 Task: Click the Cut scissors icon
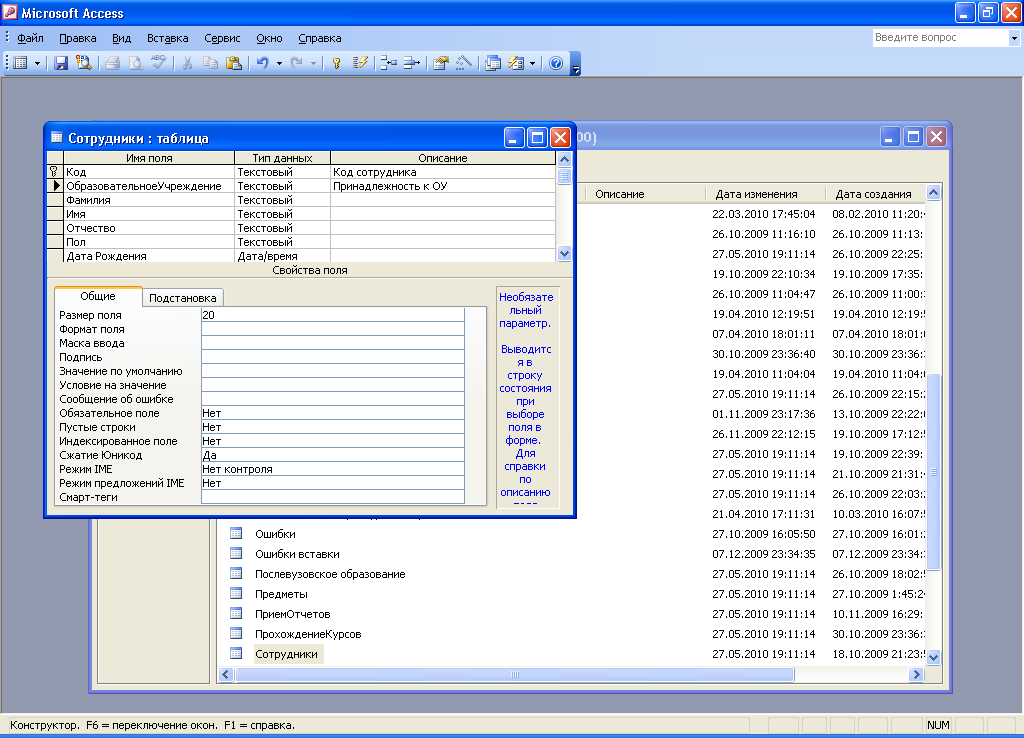[187, 63]
